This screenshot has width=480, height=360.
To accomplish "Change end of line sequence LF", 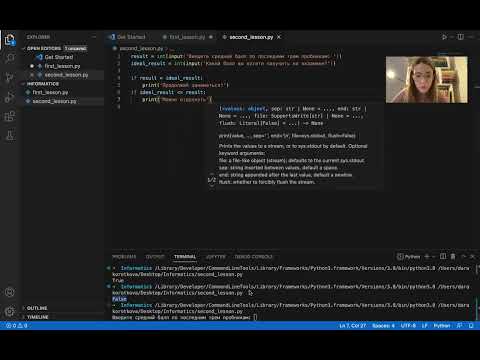I will (x=425, y=326).
